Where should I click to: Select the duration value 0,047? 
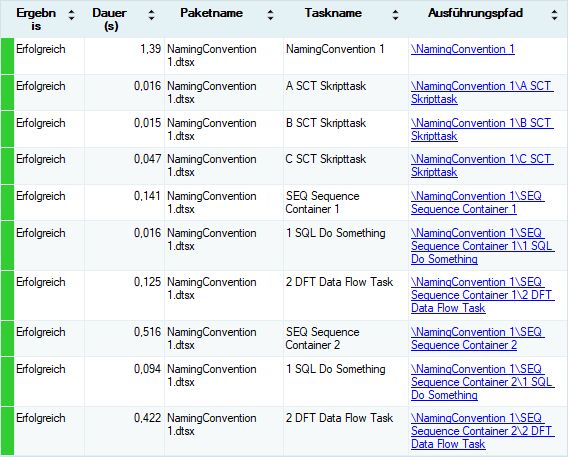pyautogui.click(x=147, y=159)
